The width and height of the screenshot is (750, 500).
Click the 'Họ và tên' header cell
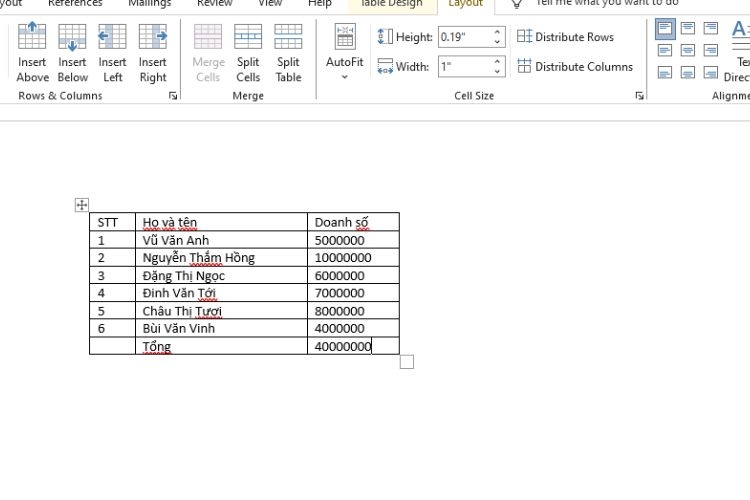click(x=221, y=222)
